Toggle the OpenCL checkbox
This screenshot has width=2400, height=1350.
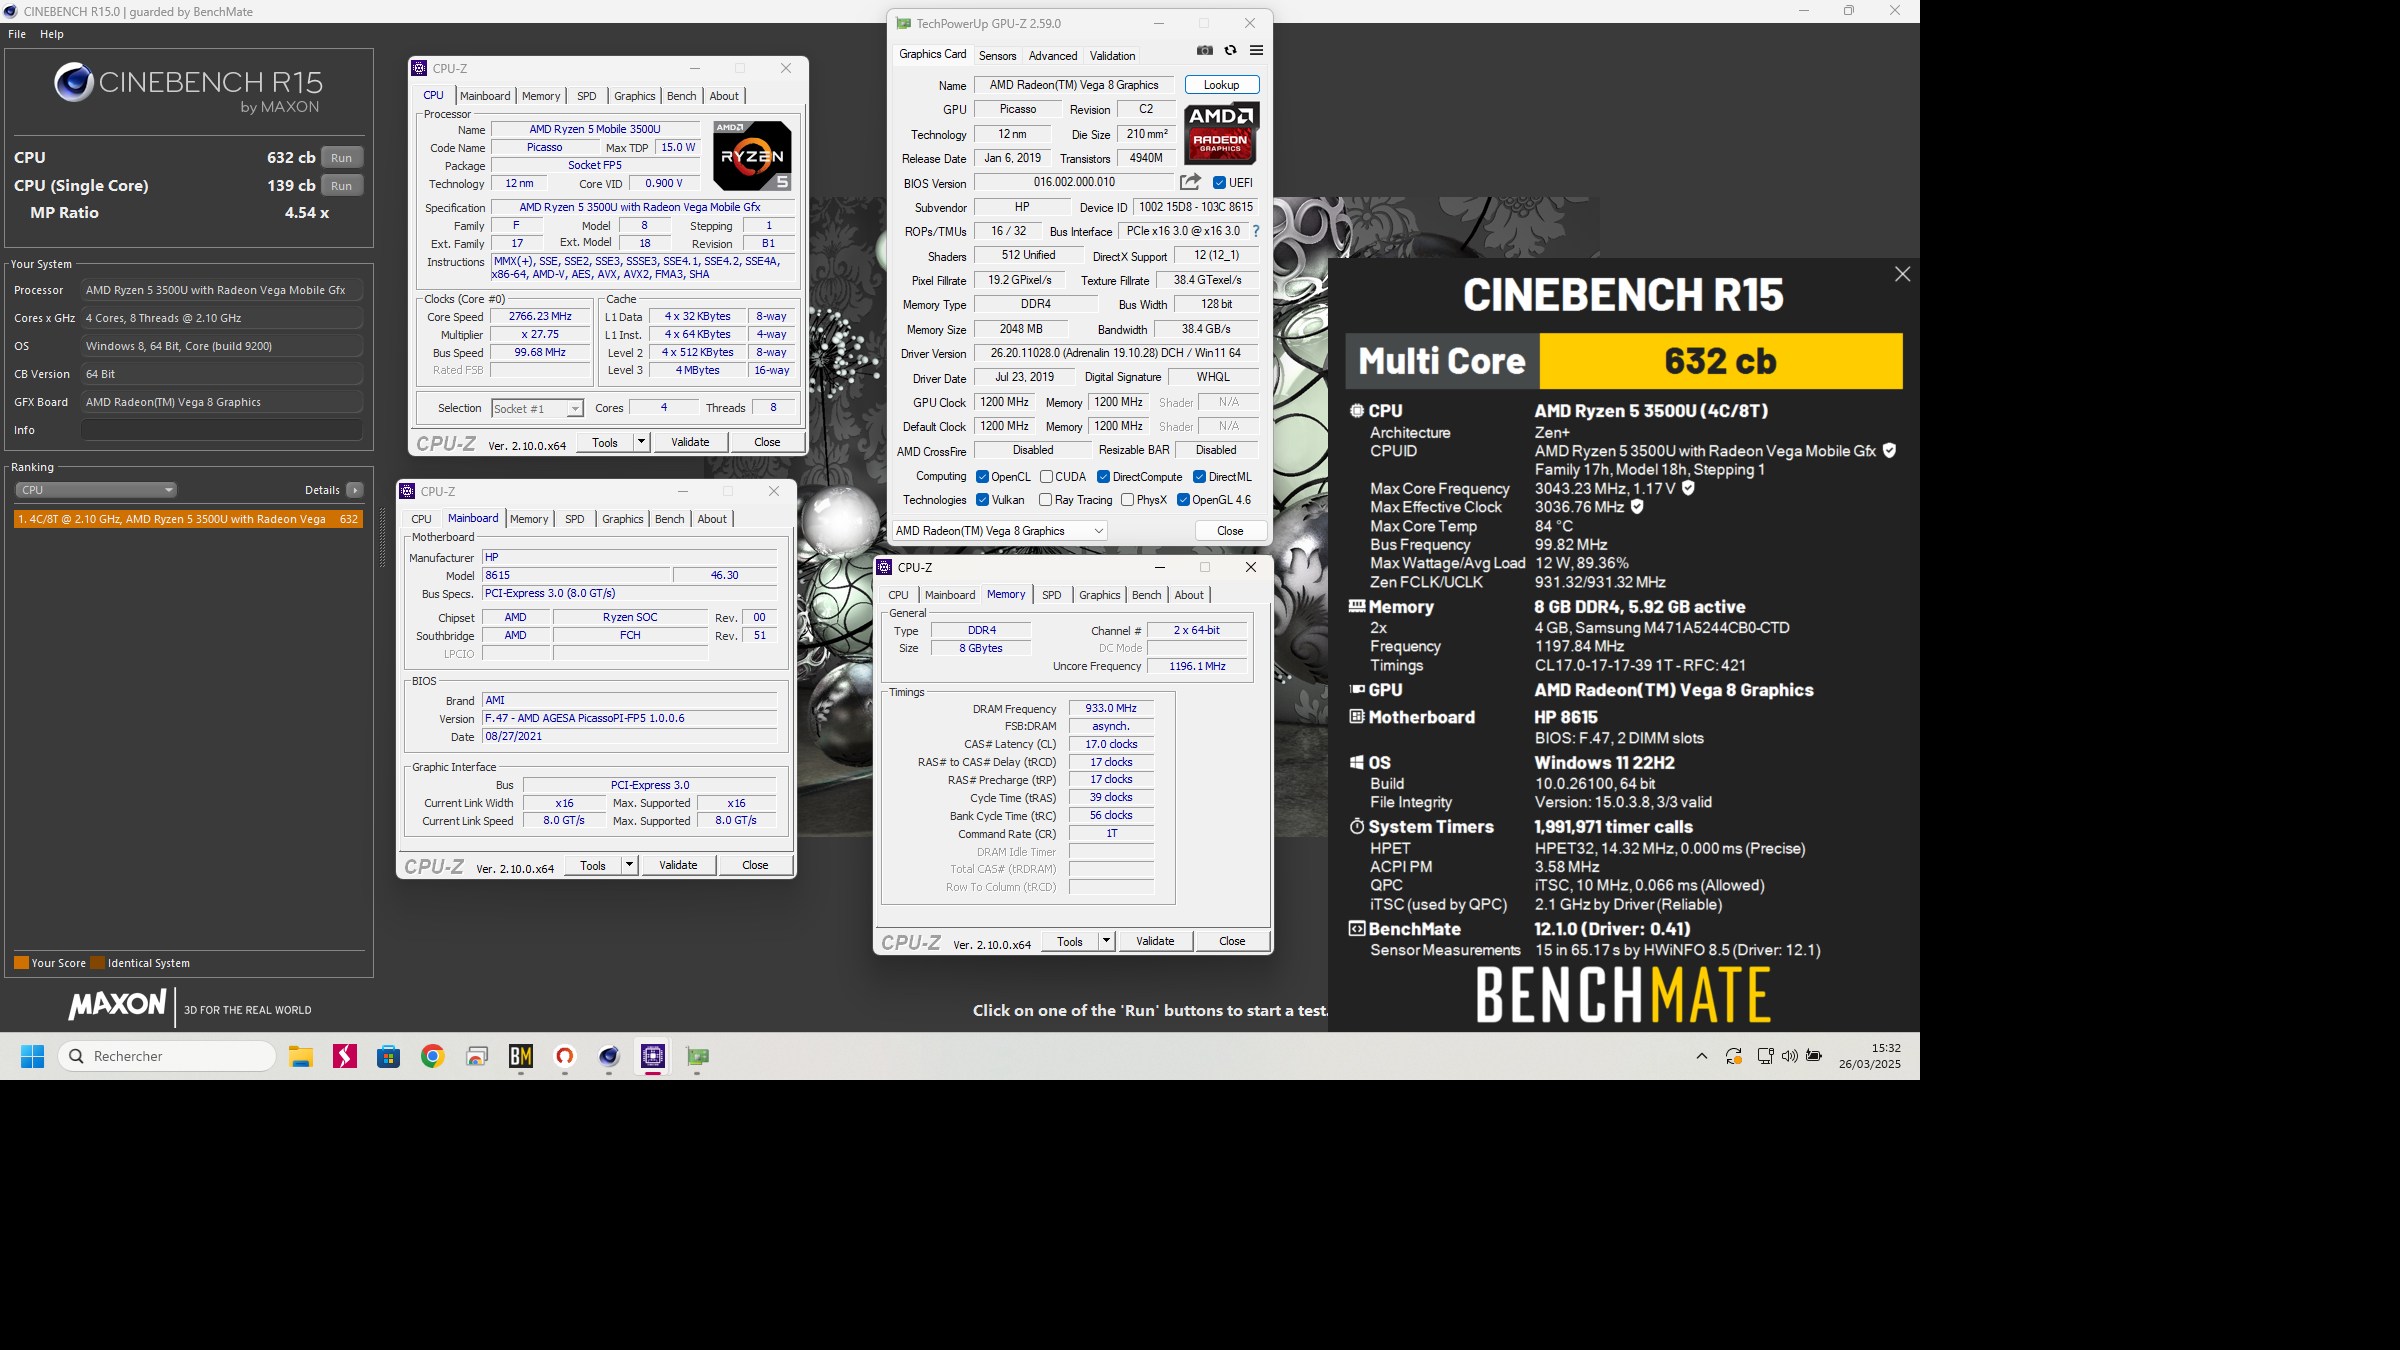pyautogui.click(x=982, y=477)
